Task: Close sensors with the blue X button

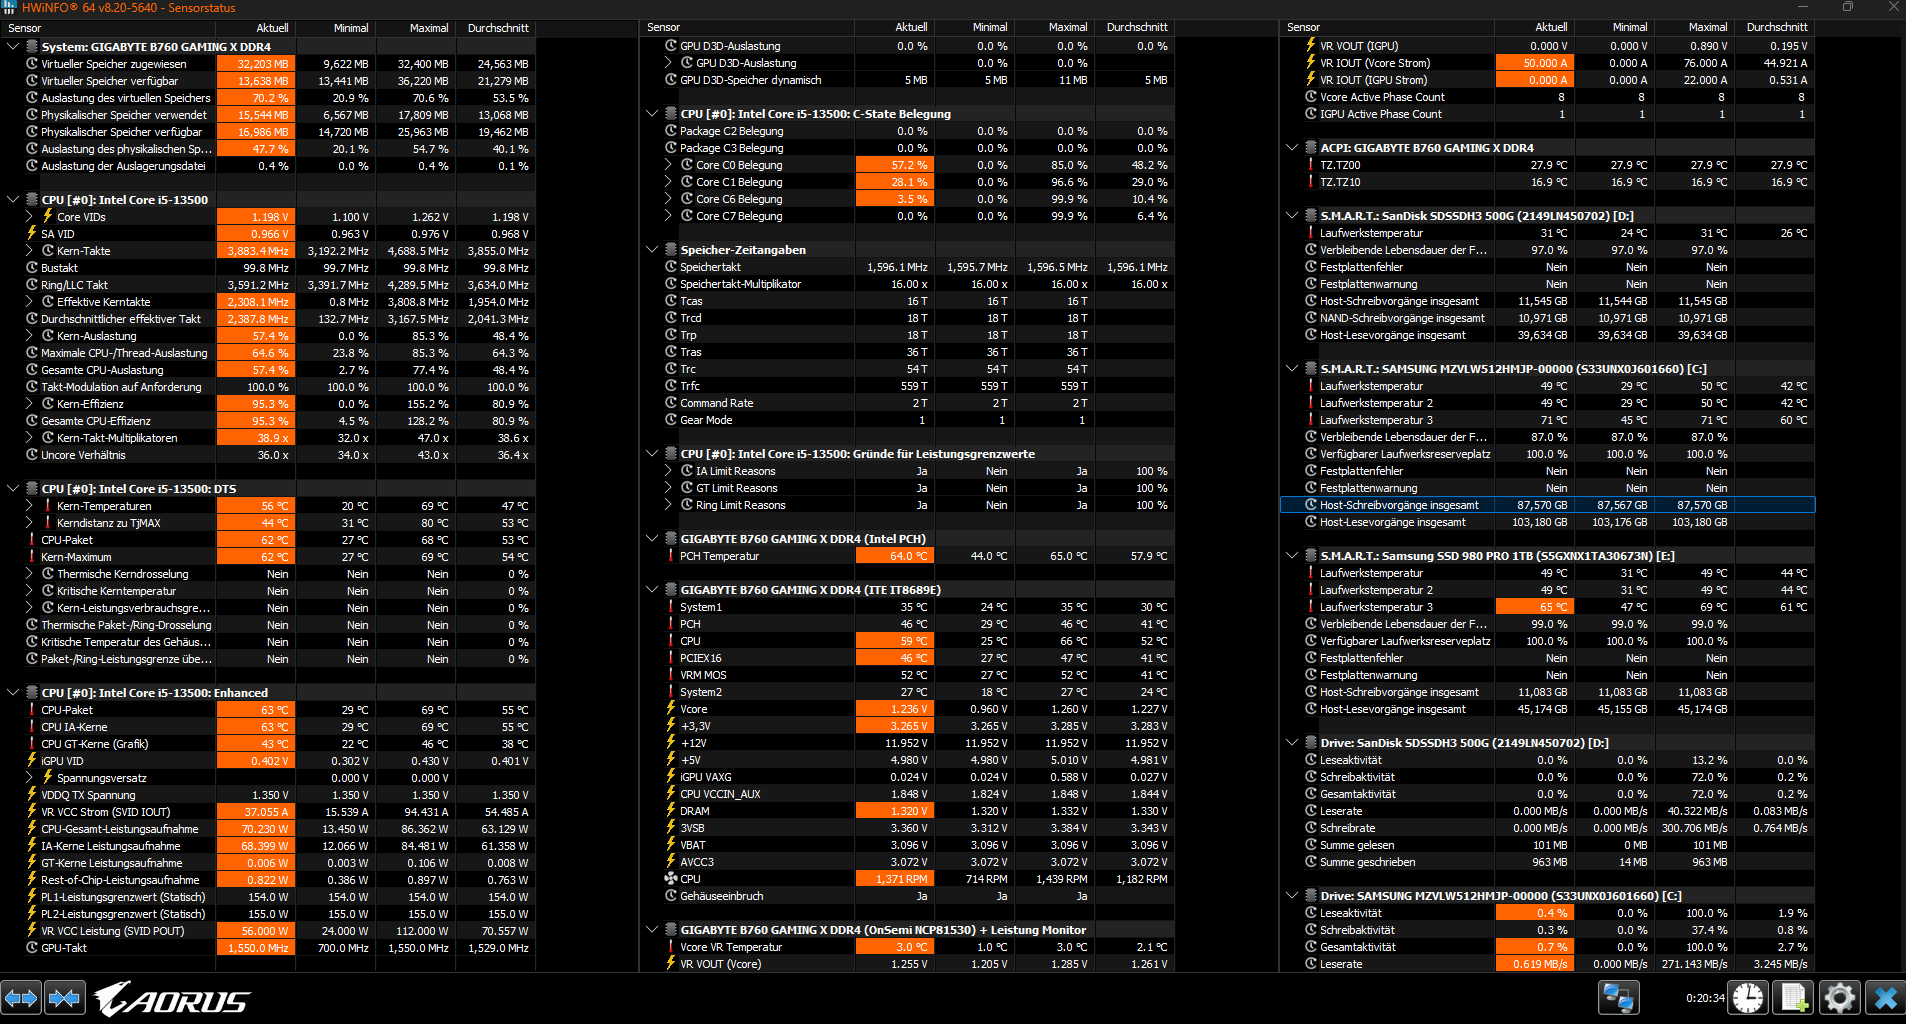Action: (x=1885, y=998)
